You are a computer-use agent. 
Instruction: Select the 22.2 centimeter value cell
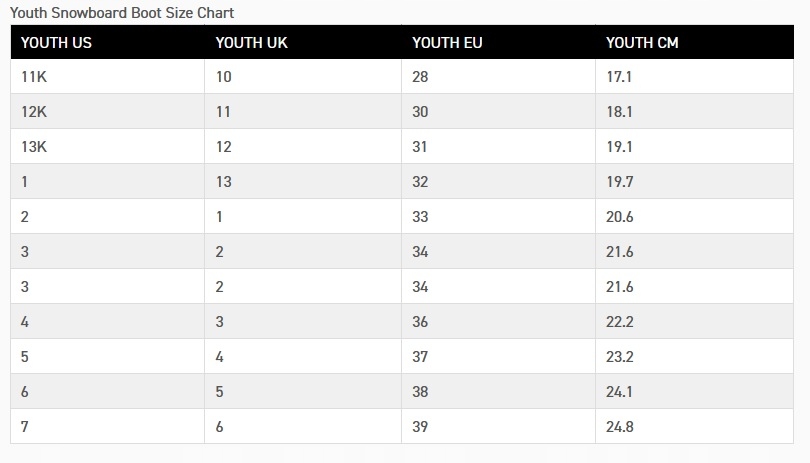(x=620, y=322)
